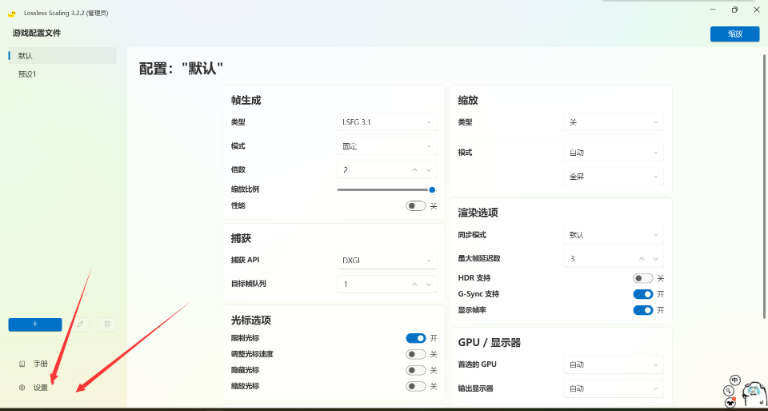Image resolution: width=768 pixels, height=411 pixels.
Task: Disable the 限制光标 toggle
Action: tap(416, 338)
